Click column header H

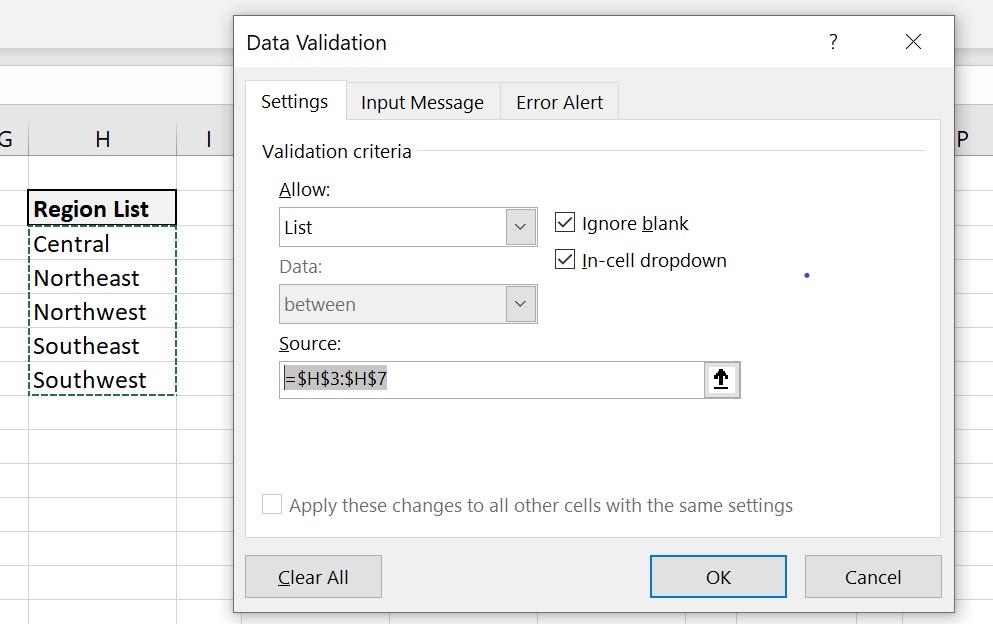(x=101, y=139)
